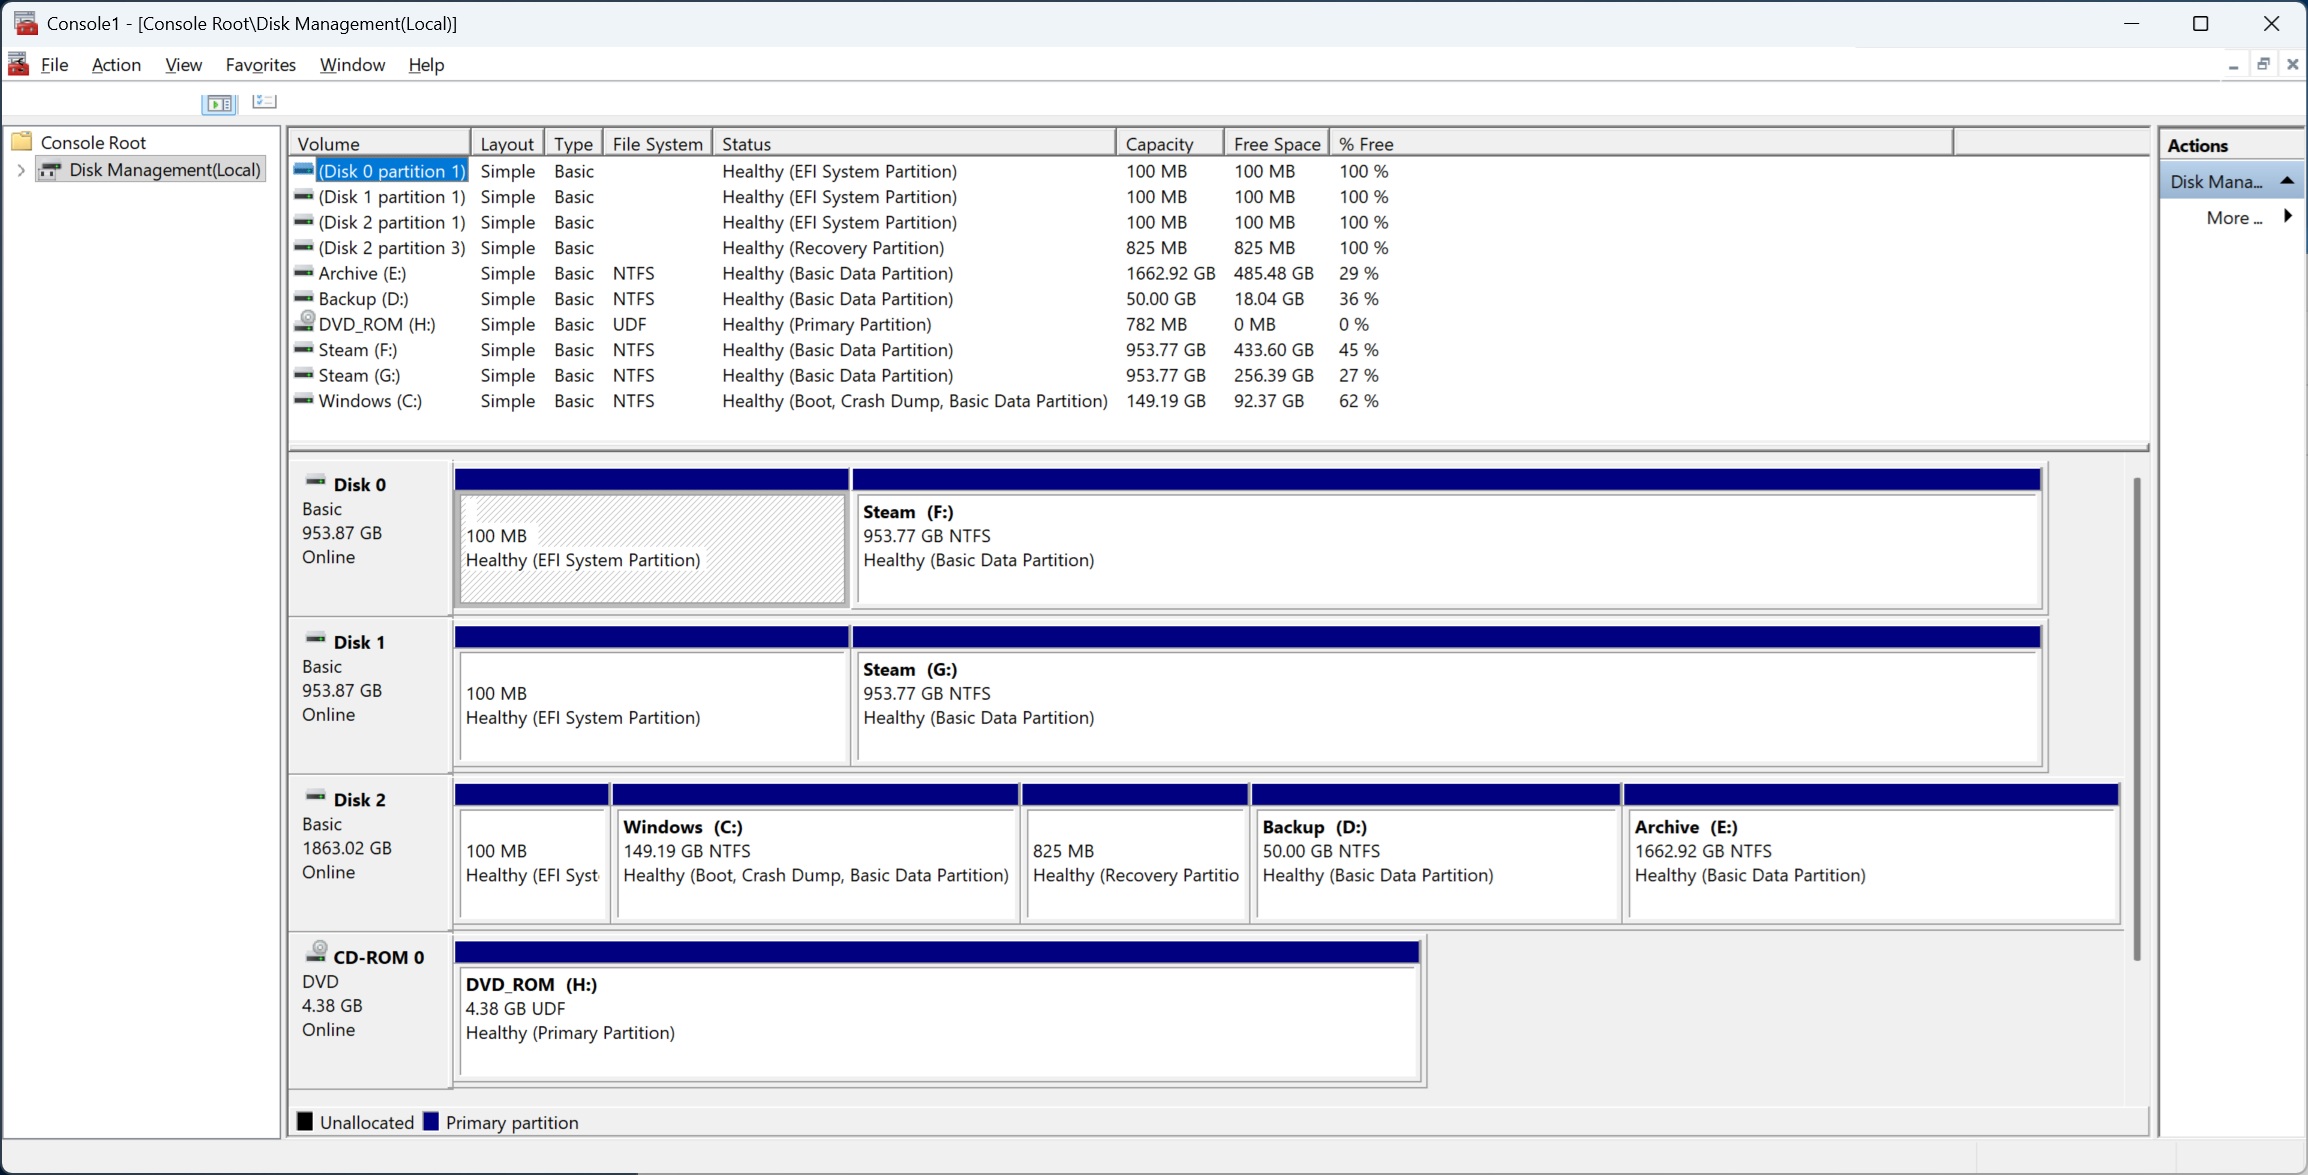Click the Disk 2 drive icon in graphical view
Image resolution: width=2308 pixels, height=1175 pixels.
tap(316, 797)
